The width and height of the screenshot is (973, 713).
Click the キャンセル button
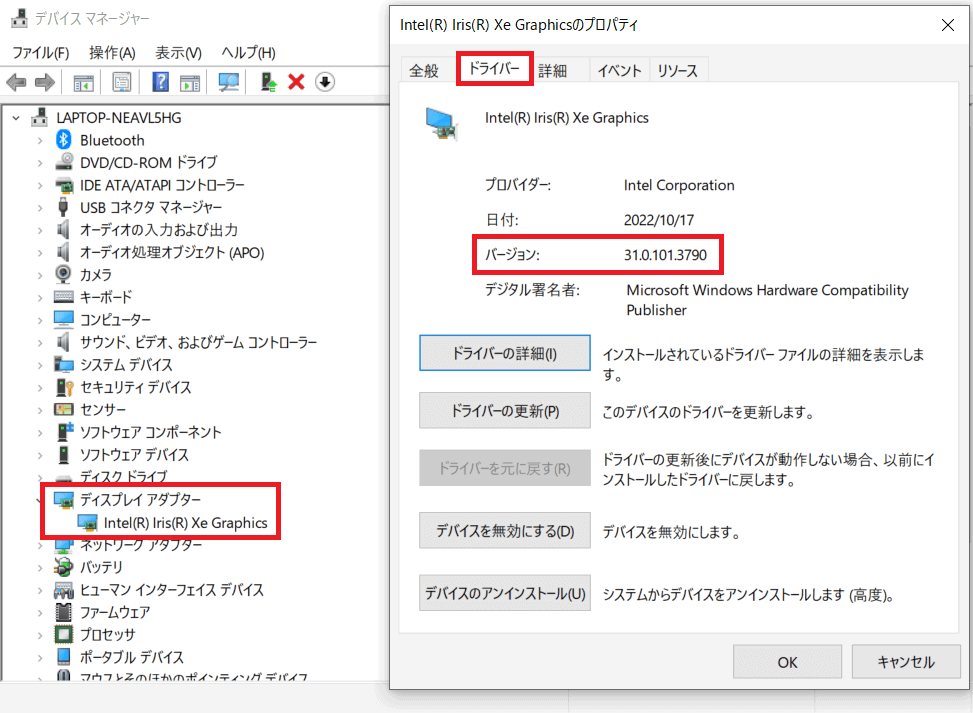pyautogui.click(x=906, y=662)
